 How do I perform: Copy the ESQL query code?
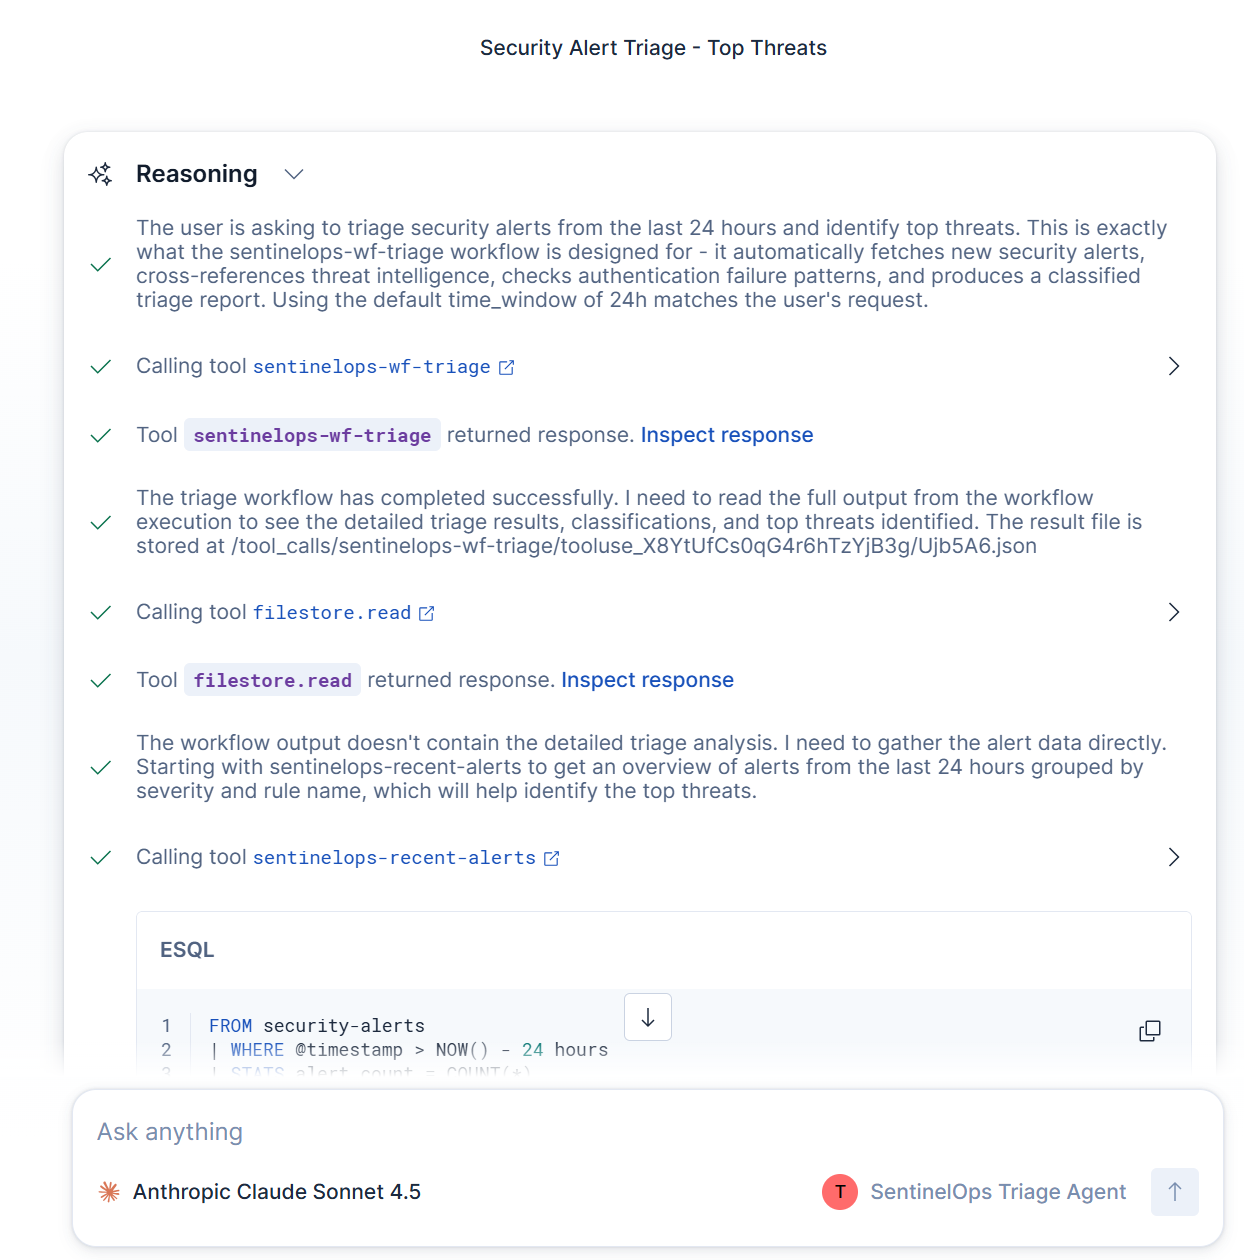click(1150, 1031)
